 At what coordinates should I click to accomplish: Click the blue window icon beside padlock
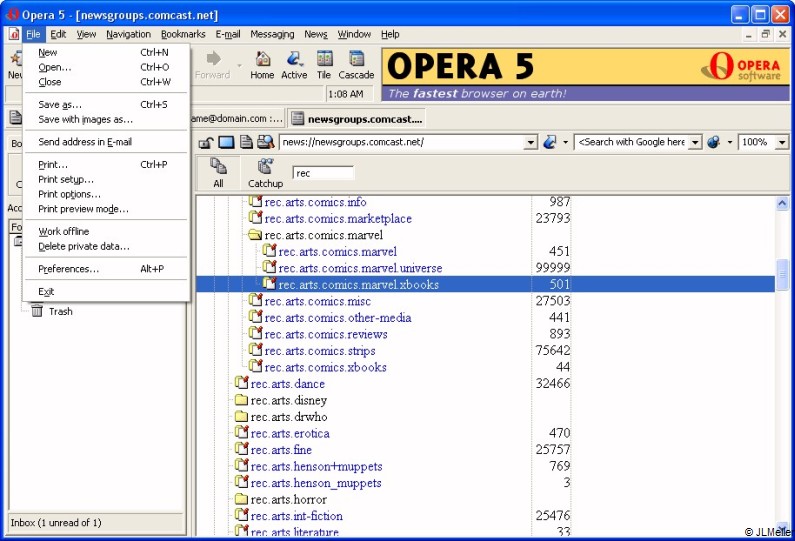(226, 142)
